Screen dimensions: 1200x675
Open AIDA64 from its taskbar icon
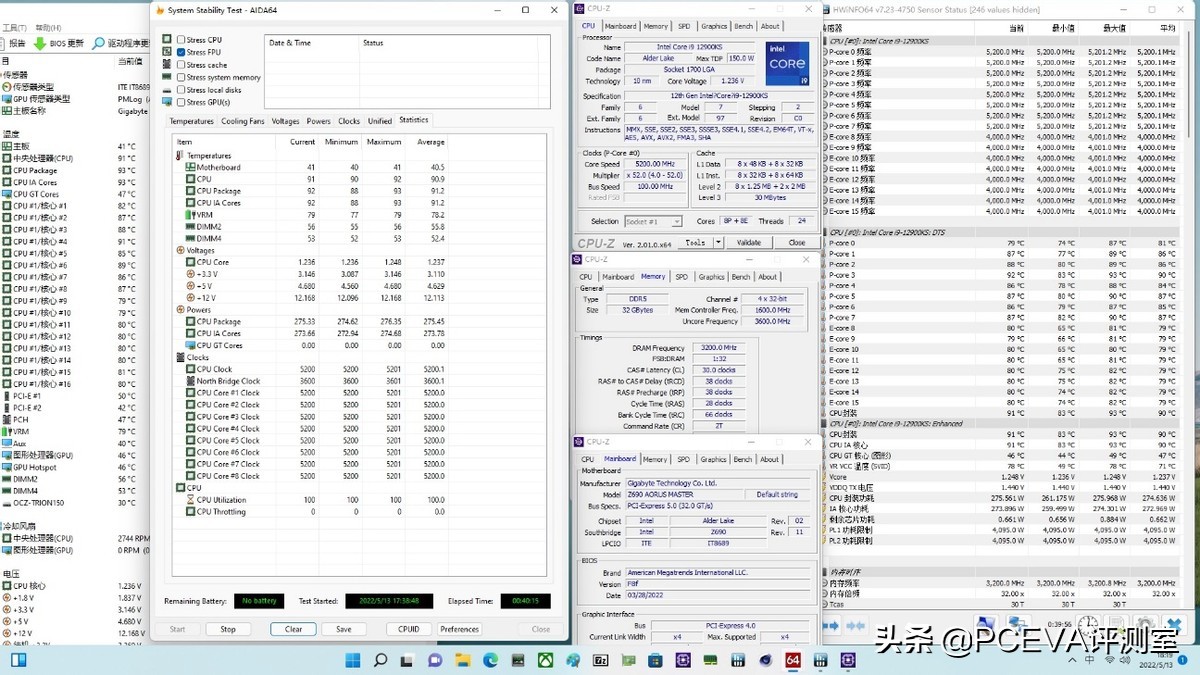point(793,660)
